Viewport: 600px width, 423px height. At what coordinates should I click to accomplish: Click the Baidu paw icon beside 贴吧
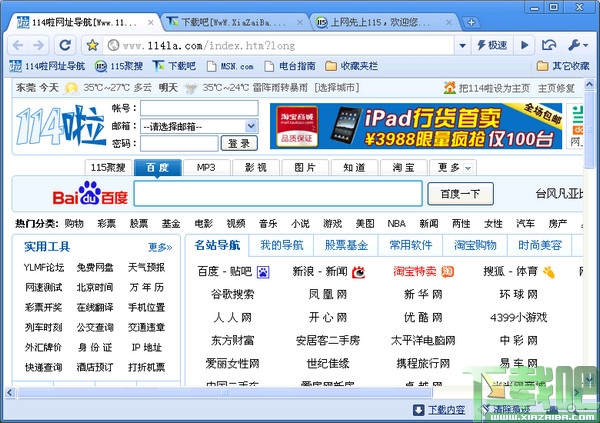coord(263,272)
